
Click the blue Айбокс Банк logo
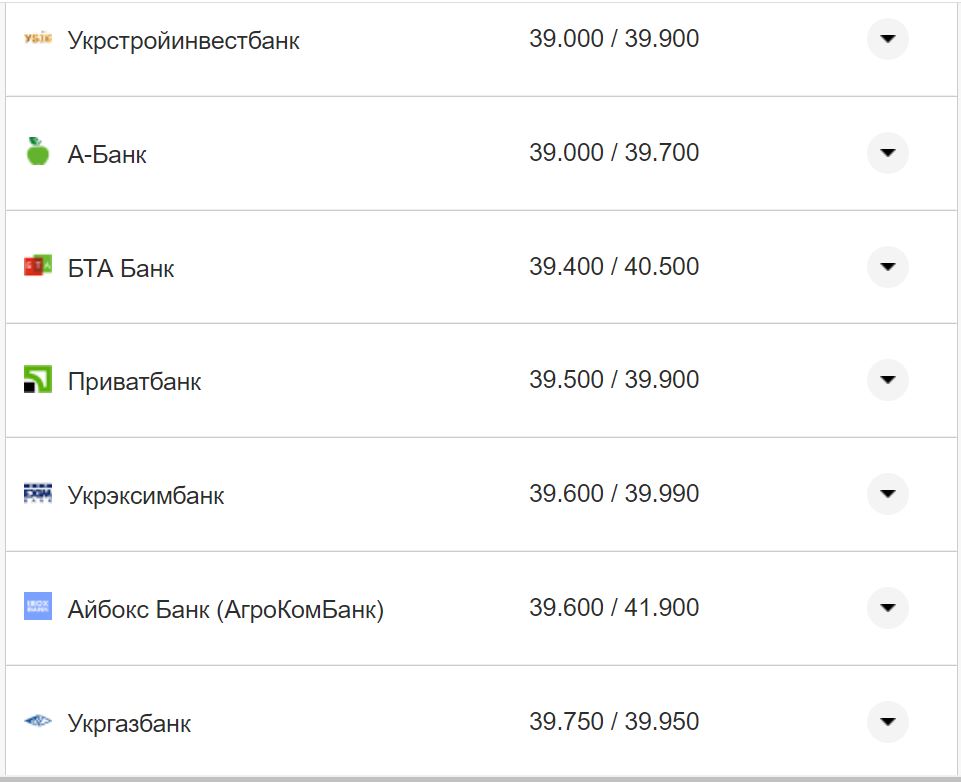click(36, 607)
